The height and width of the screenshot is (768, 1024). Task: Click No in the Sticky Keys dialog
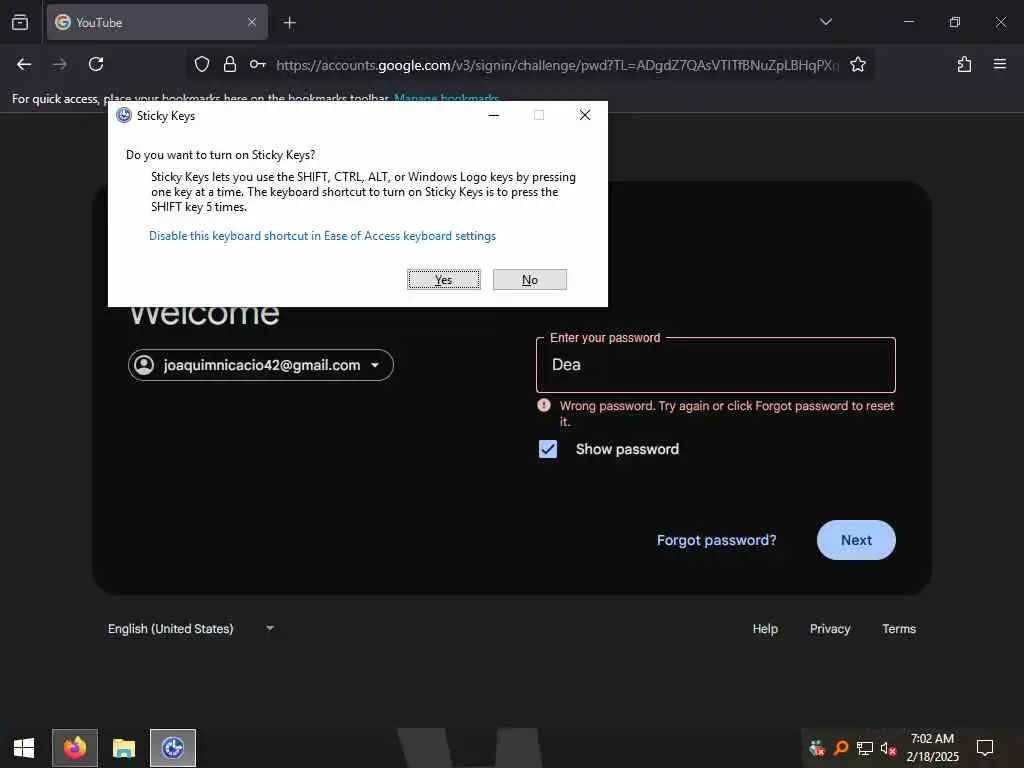tap(530, 280)
